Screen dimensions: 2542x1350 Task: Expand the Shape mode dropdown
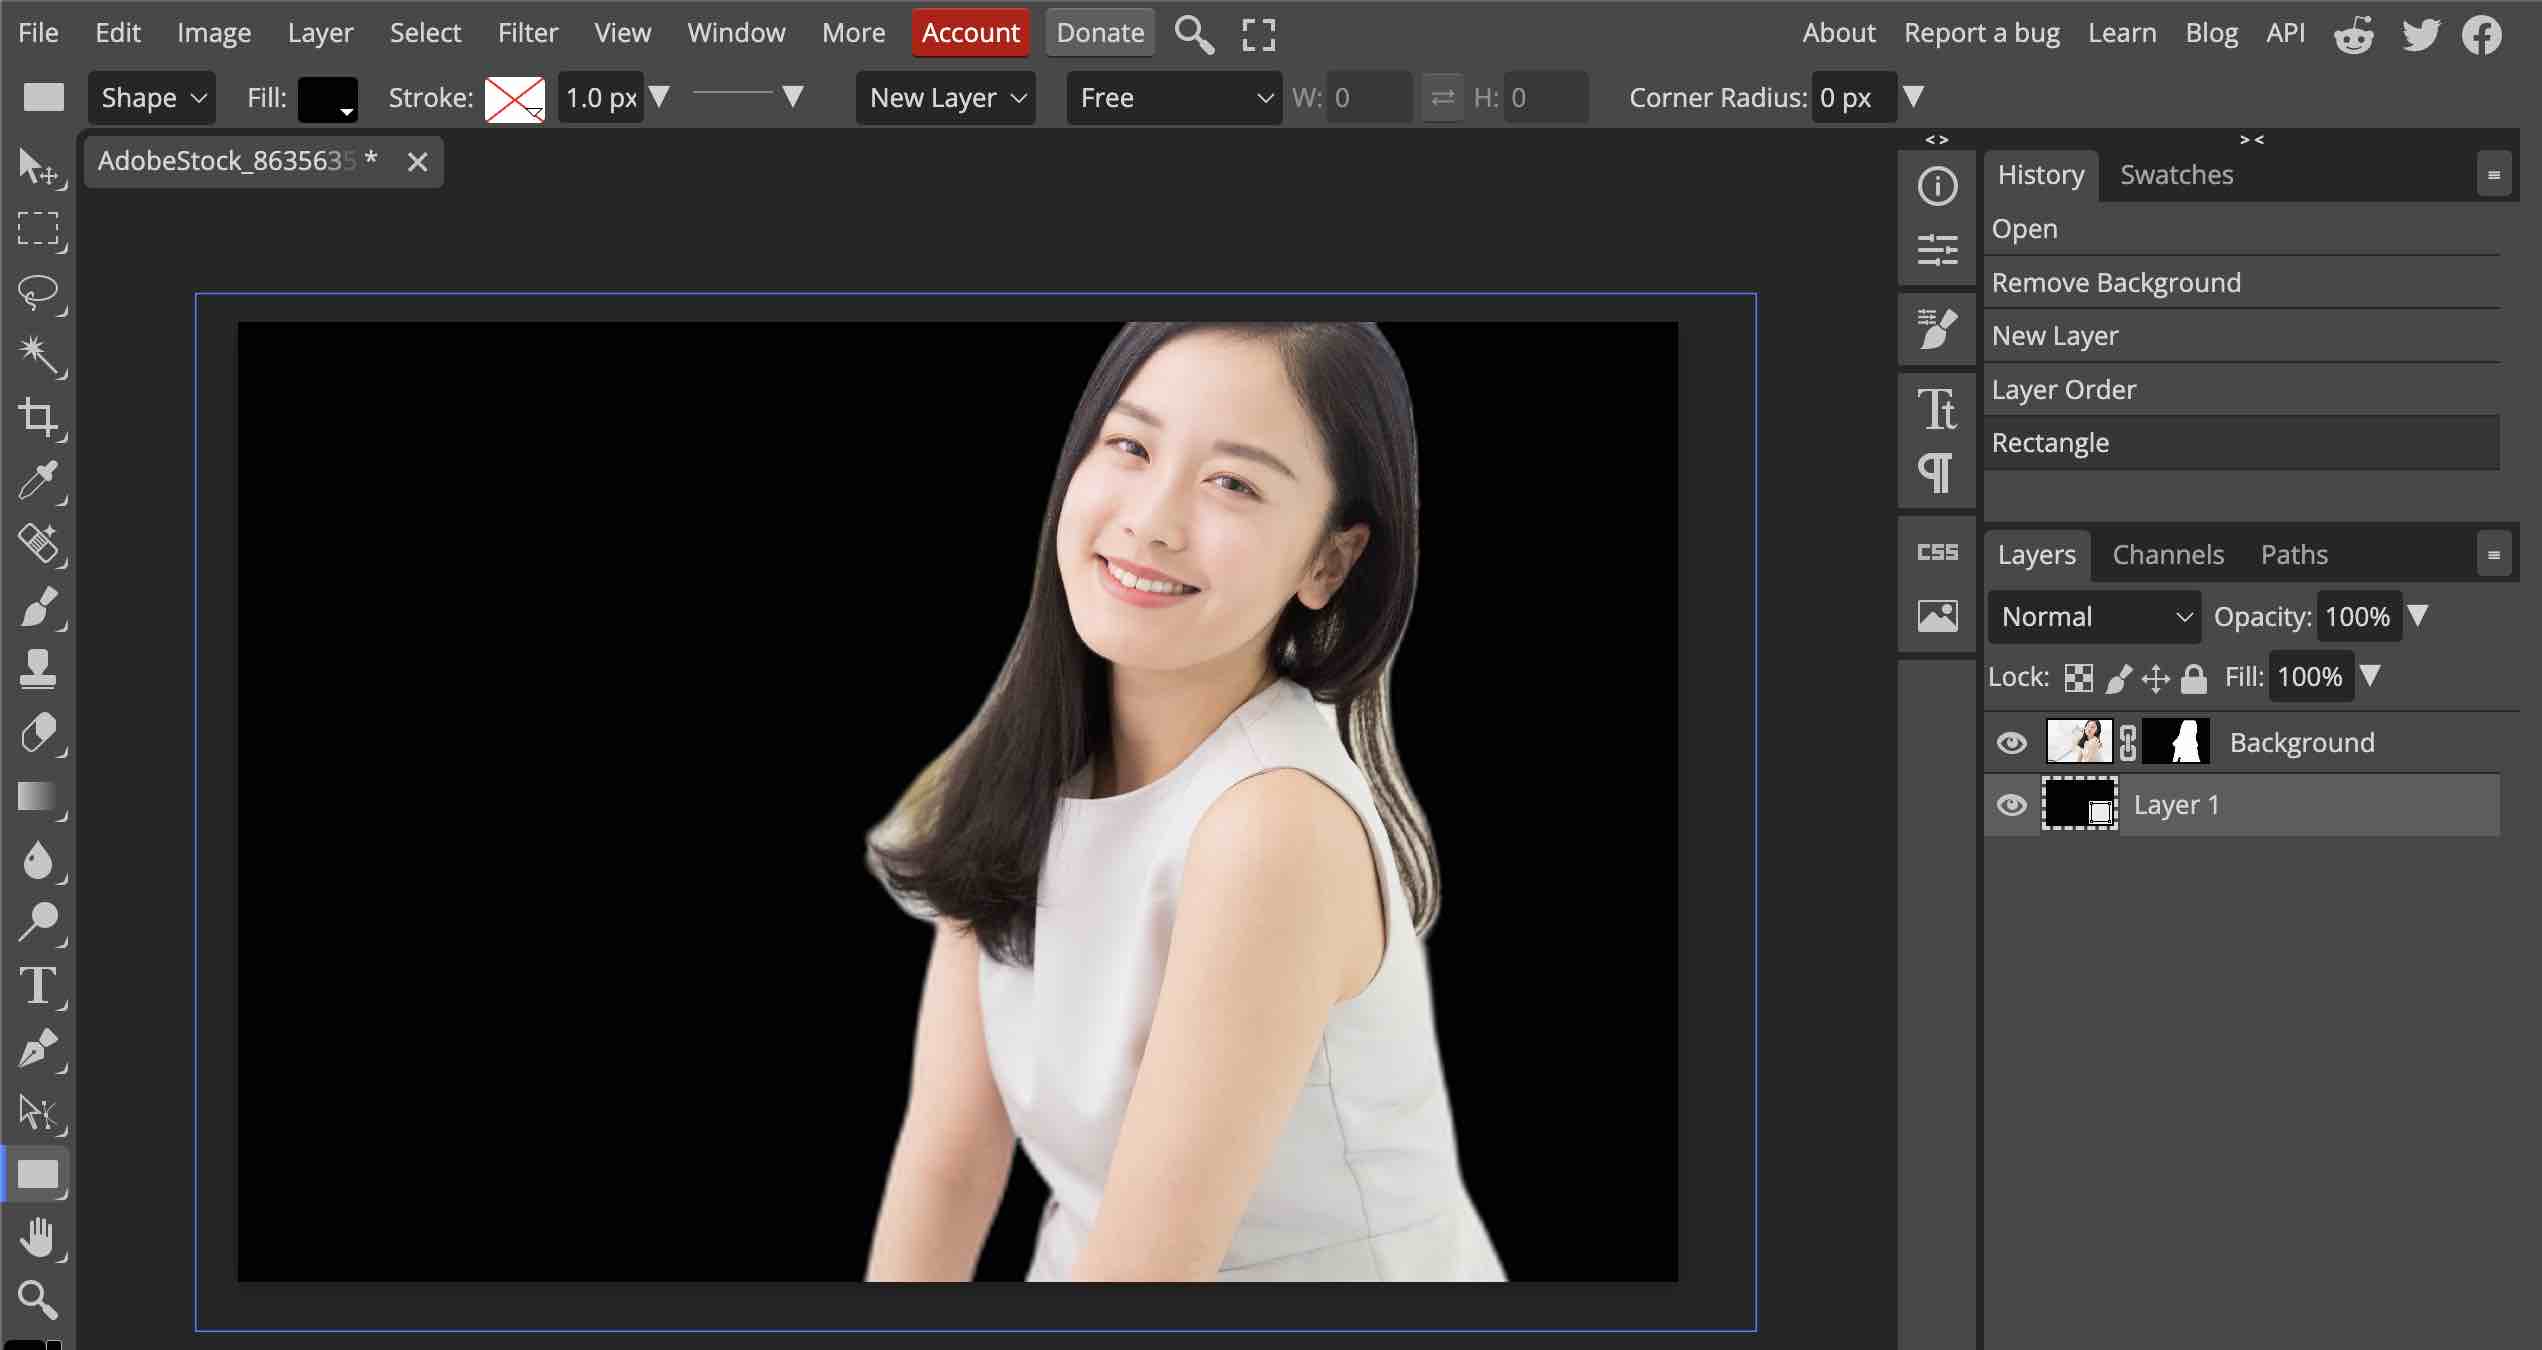152,98
